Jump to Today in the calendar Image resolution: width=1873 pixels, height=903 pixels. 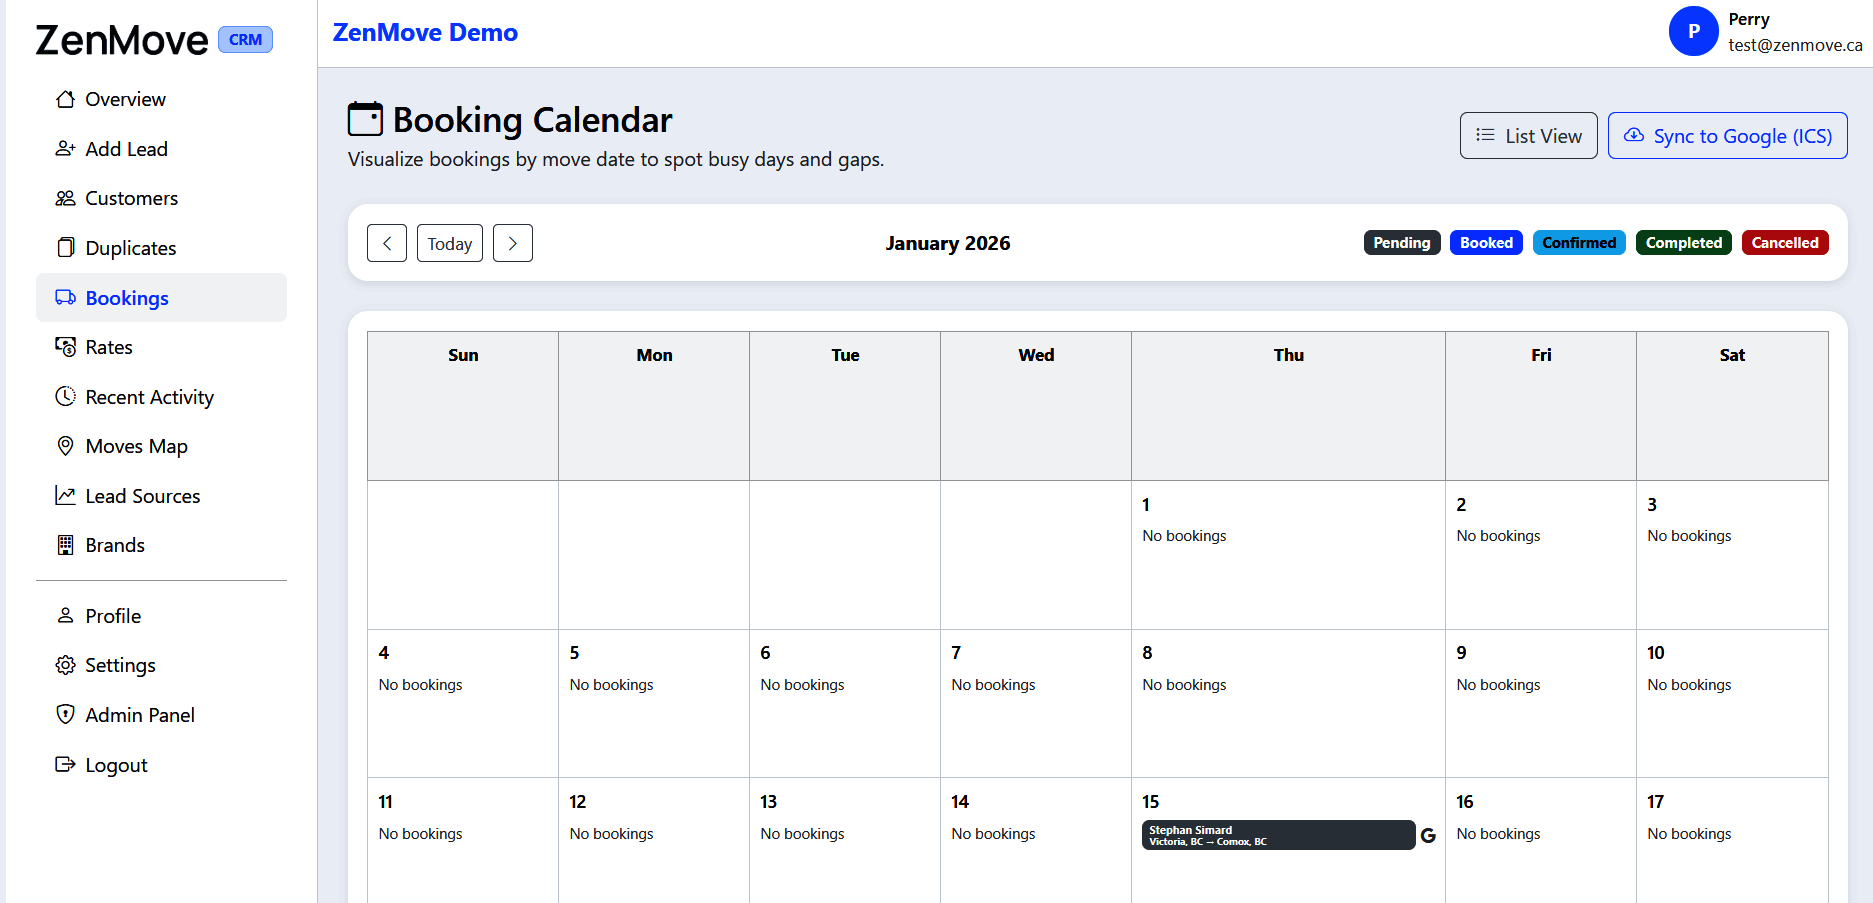pos(450,243)
